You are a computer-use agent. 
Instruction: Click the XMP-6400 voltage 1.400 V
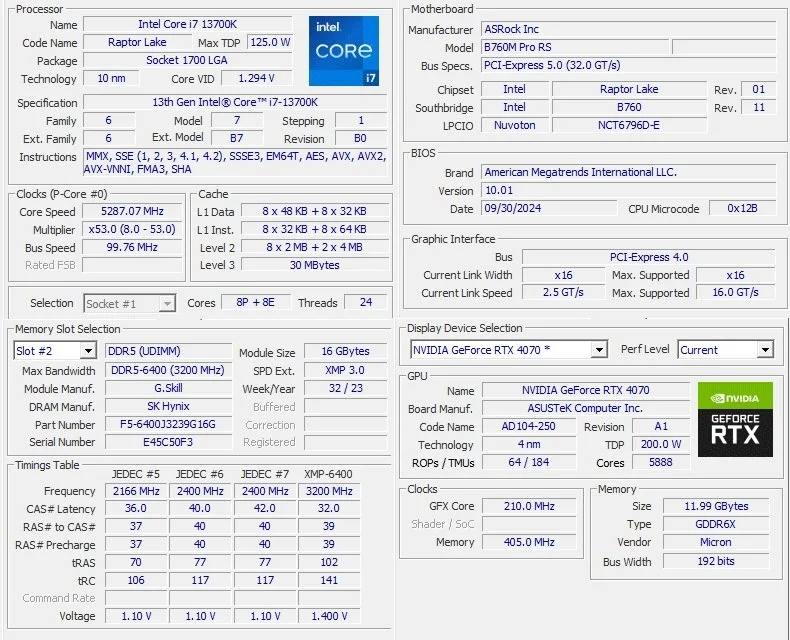coord(329,616)
